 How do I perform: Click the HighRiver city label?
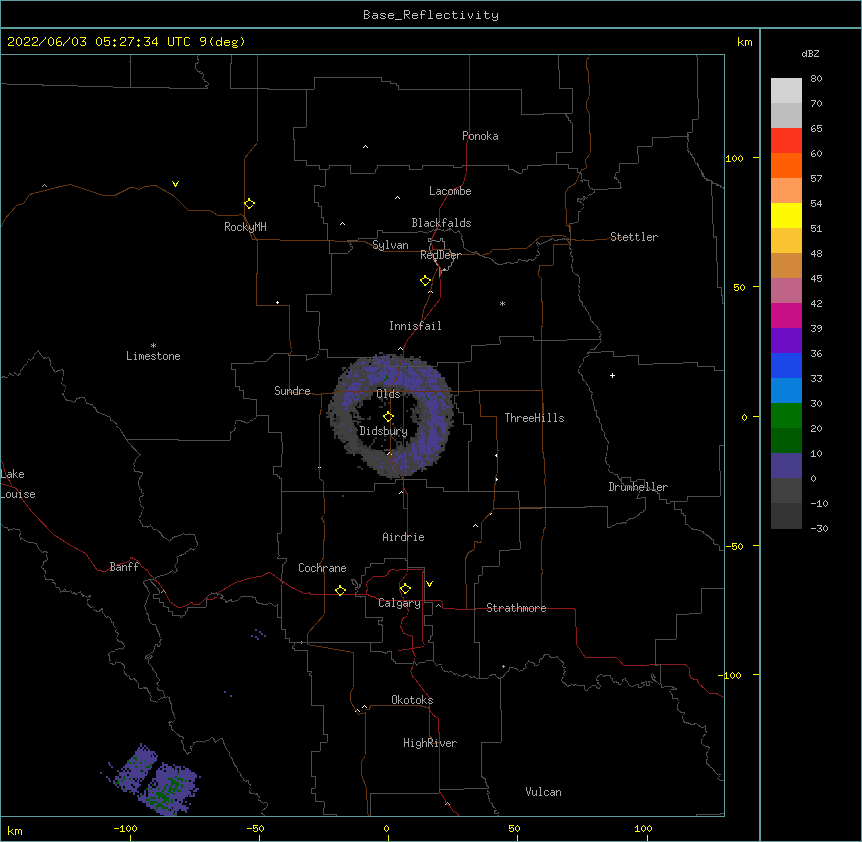[430, 743]
